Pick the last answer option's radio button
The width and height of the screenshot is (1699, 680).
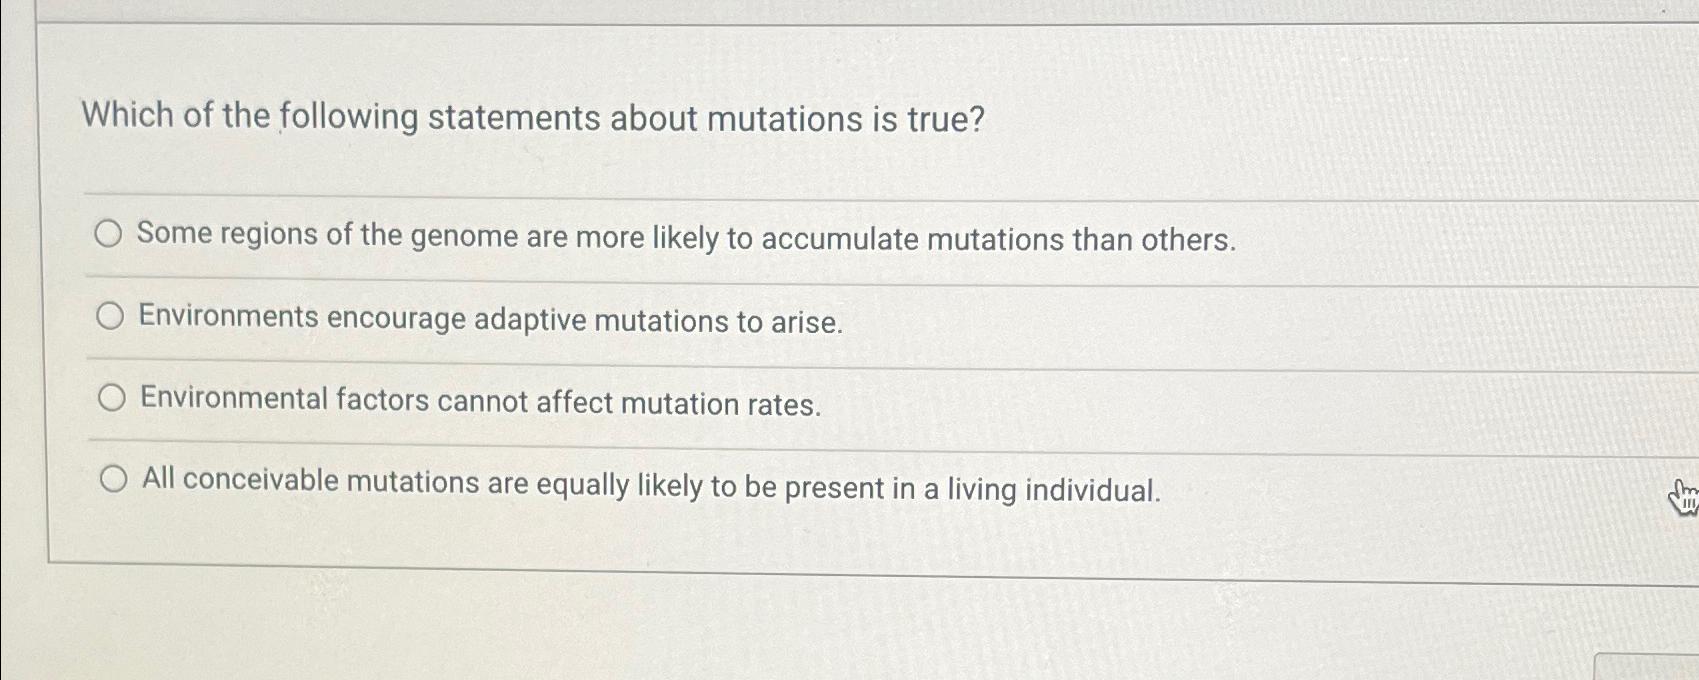click(113, 478)
